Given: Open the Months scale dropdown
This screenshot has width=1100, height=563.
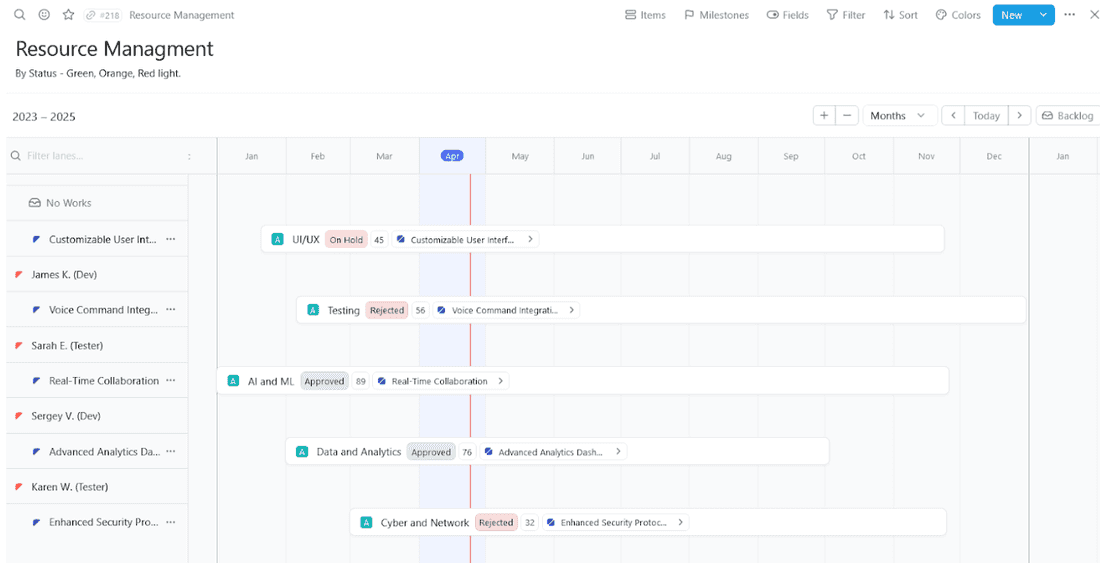Looking at the screenshot, I should [900, 116].
